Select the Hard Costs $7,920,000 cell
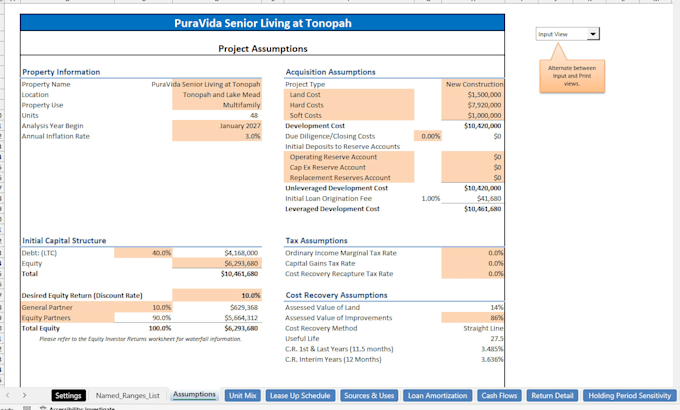 (473, 105)
